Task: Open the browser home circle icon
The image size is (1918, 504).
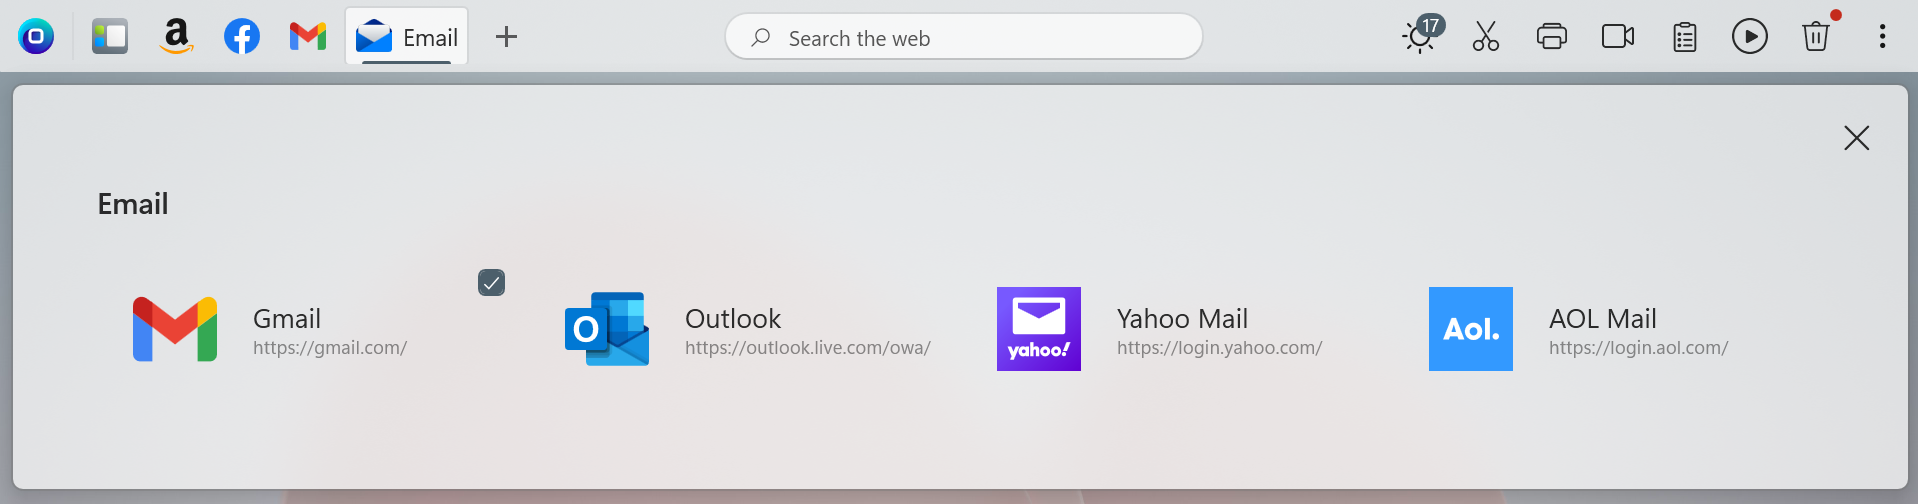Action: 36,37
